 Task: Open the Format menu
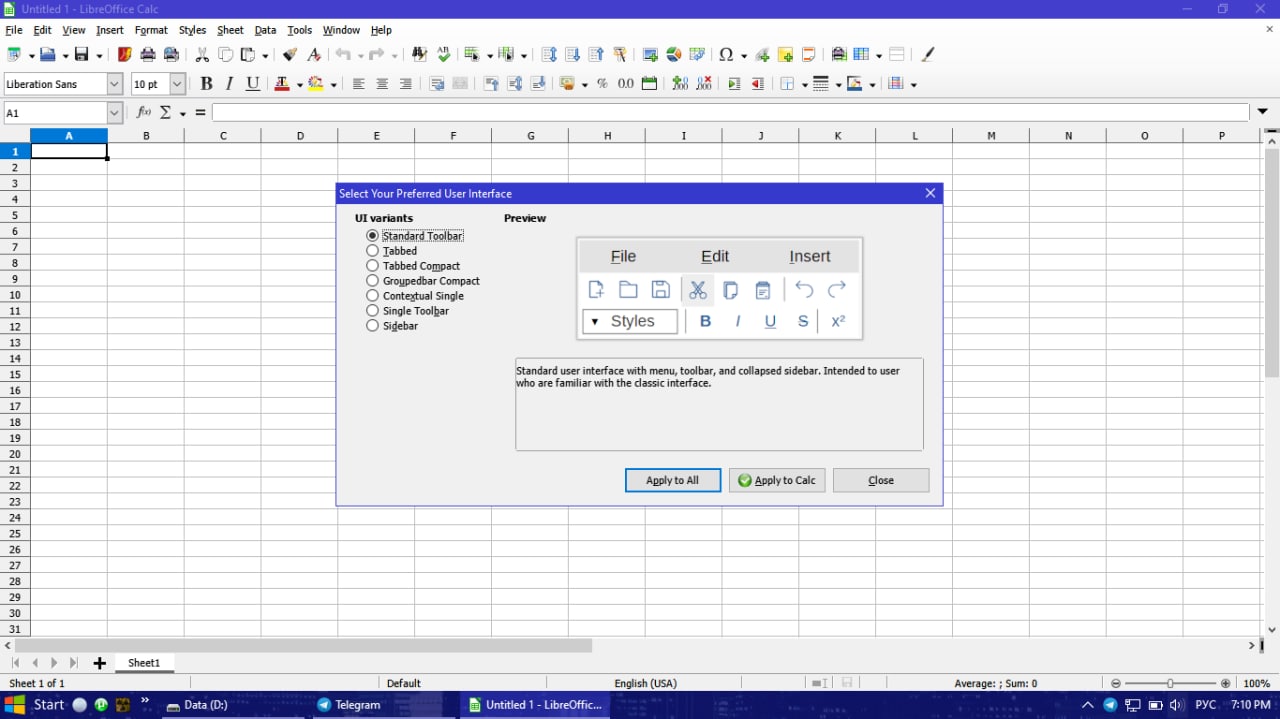click(x=151, y=30)
